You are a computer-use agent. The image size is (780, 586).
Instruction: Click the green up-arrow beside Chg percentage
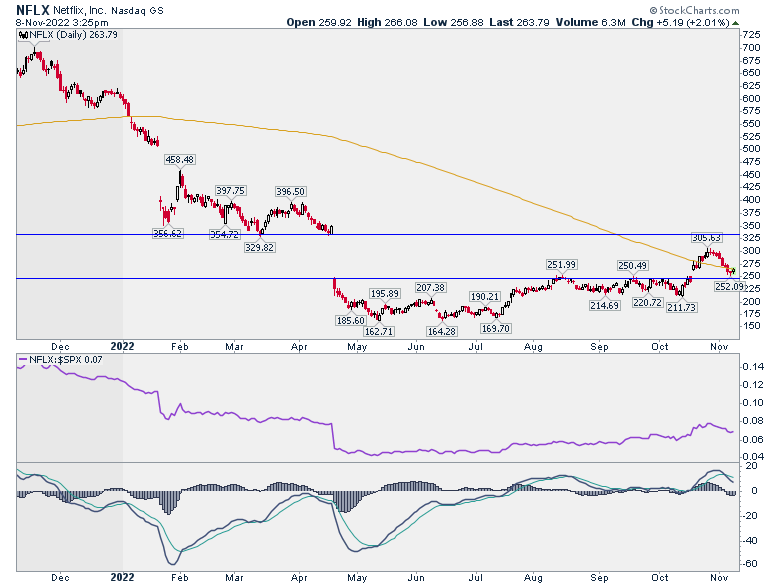736,23
